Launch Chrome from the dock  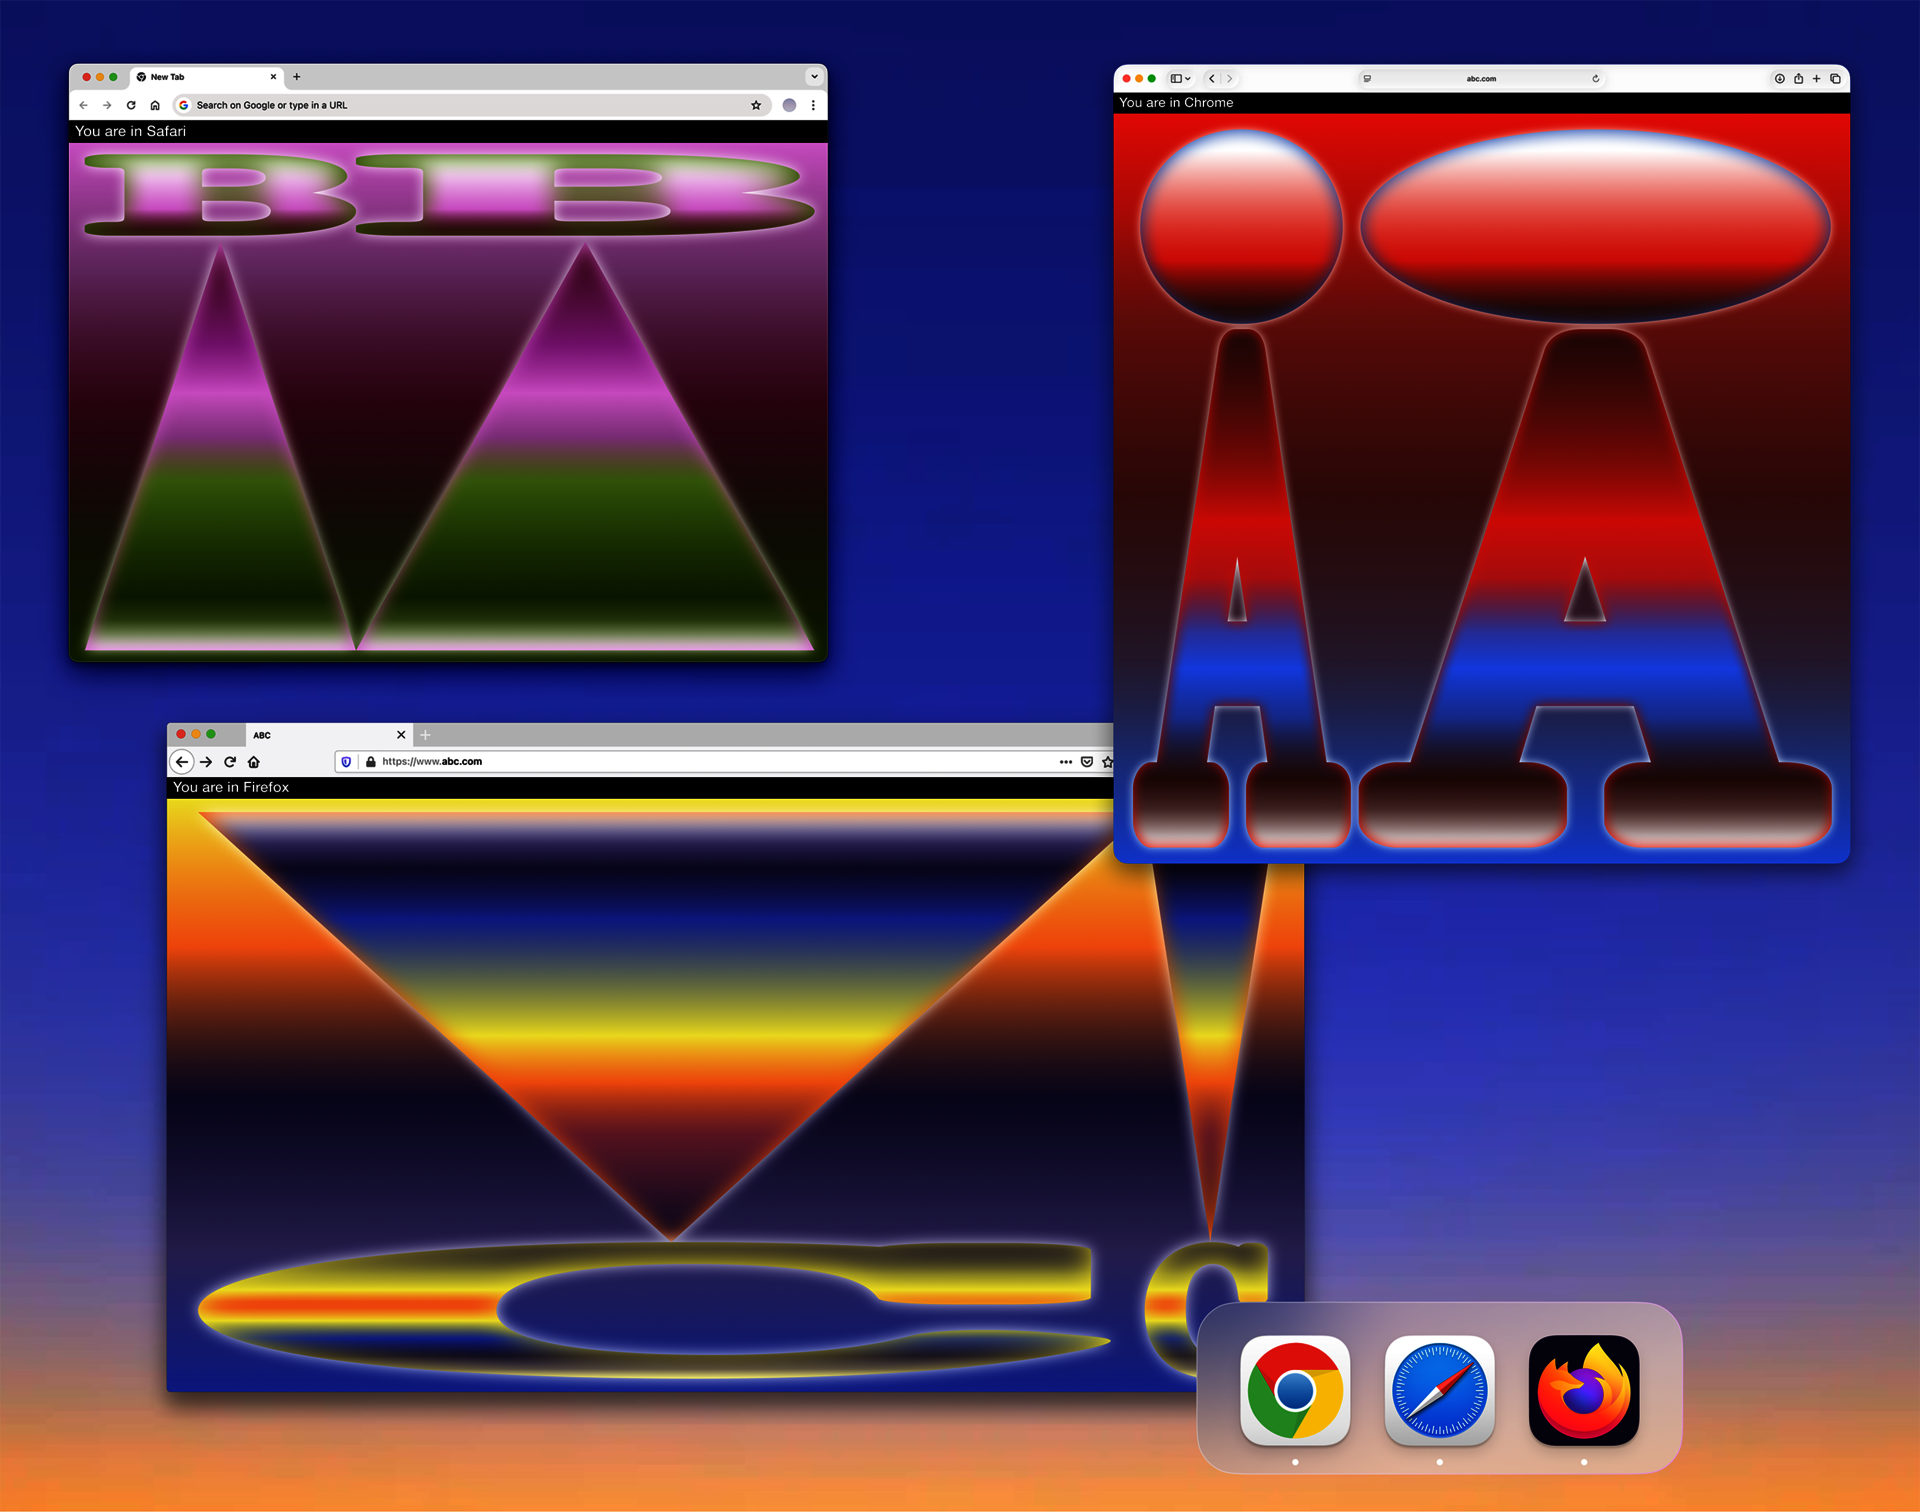(x=1295, y=1391)
